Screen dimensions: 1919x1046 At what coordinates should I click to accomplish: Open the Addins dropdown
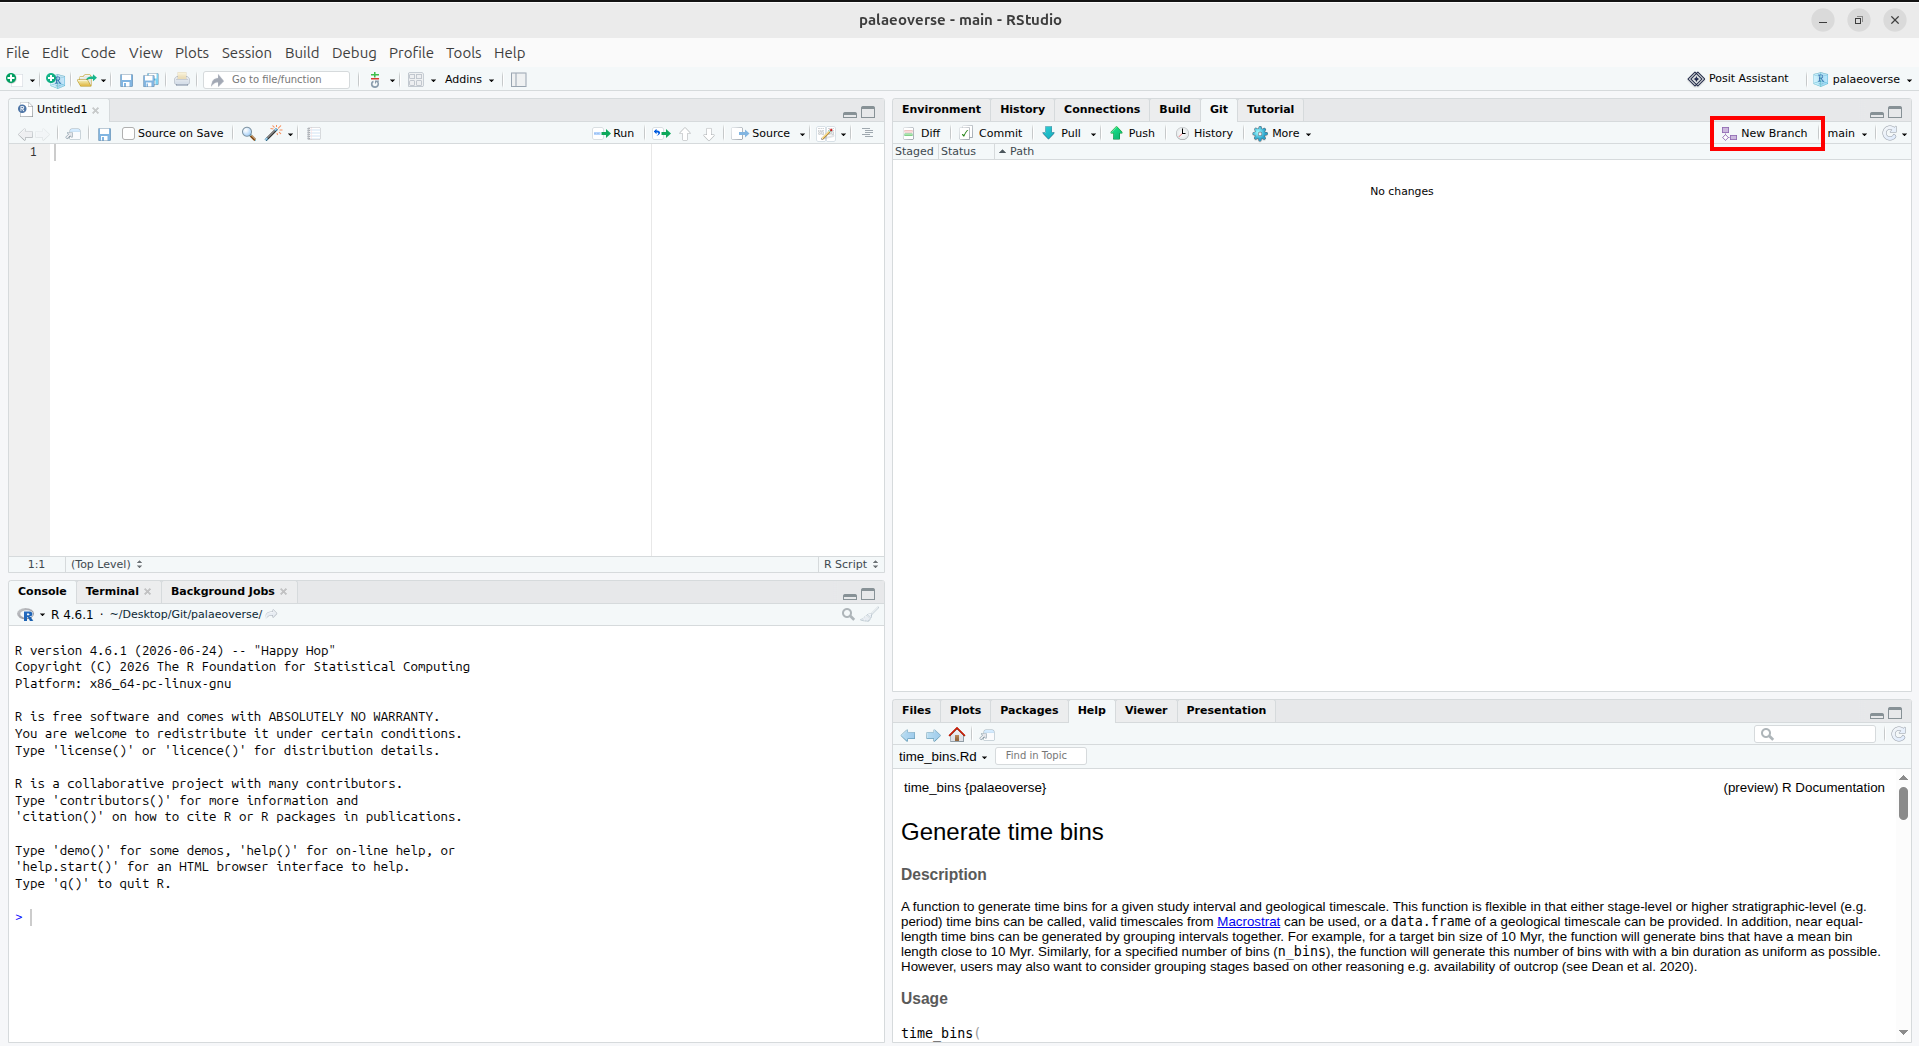[469, 80]
